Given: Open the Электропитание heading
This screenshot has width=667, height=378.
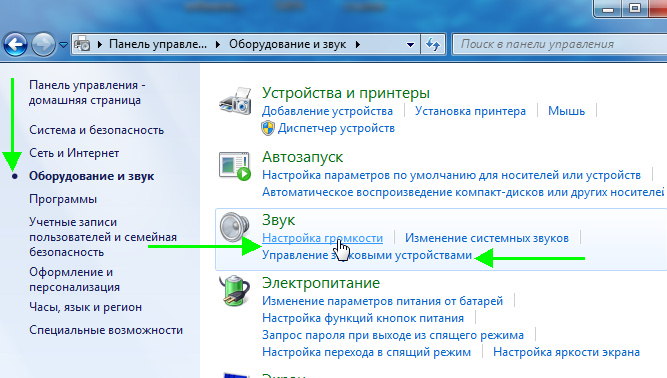Looking at the screenshot, I should click(321, 283).
